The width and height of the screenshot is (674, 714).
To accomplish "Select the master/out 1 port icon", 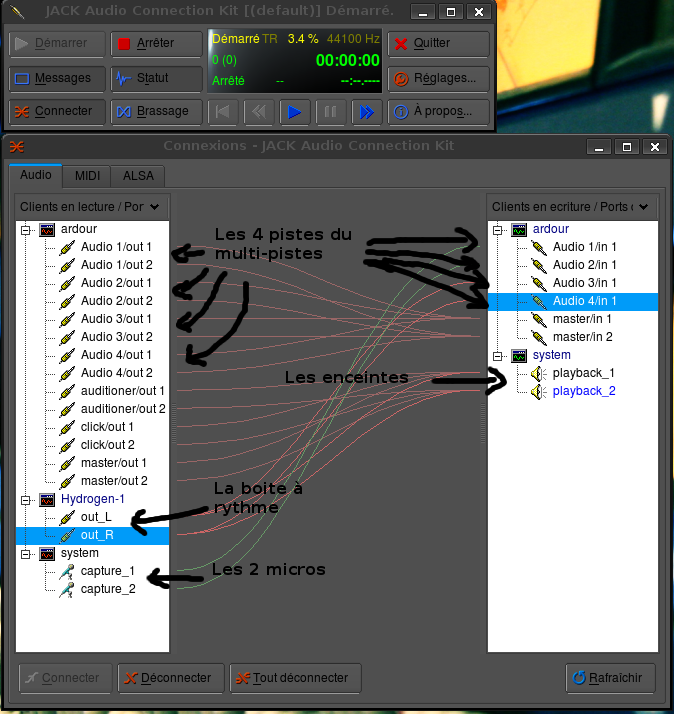I will coord(67,464).
